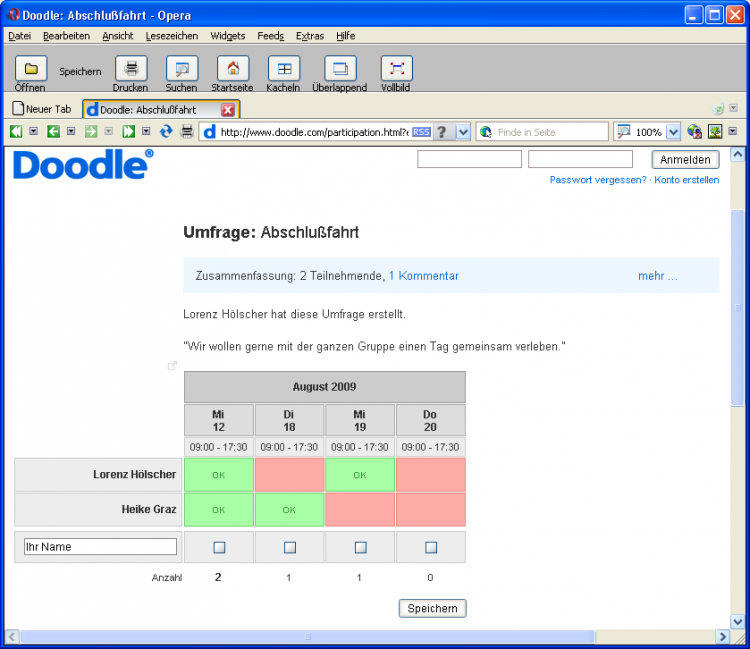The height and width of the screenshot is (649, 750).
Task: Click the horizontal scrollbar right arrow
Action: (x=723, y=637)
